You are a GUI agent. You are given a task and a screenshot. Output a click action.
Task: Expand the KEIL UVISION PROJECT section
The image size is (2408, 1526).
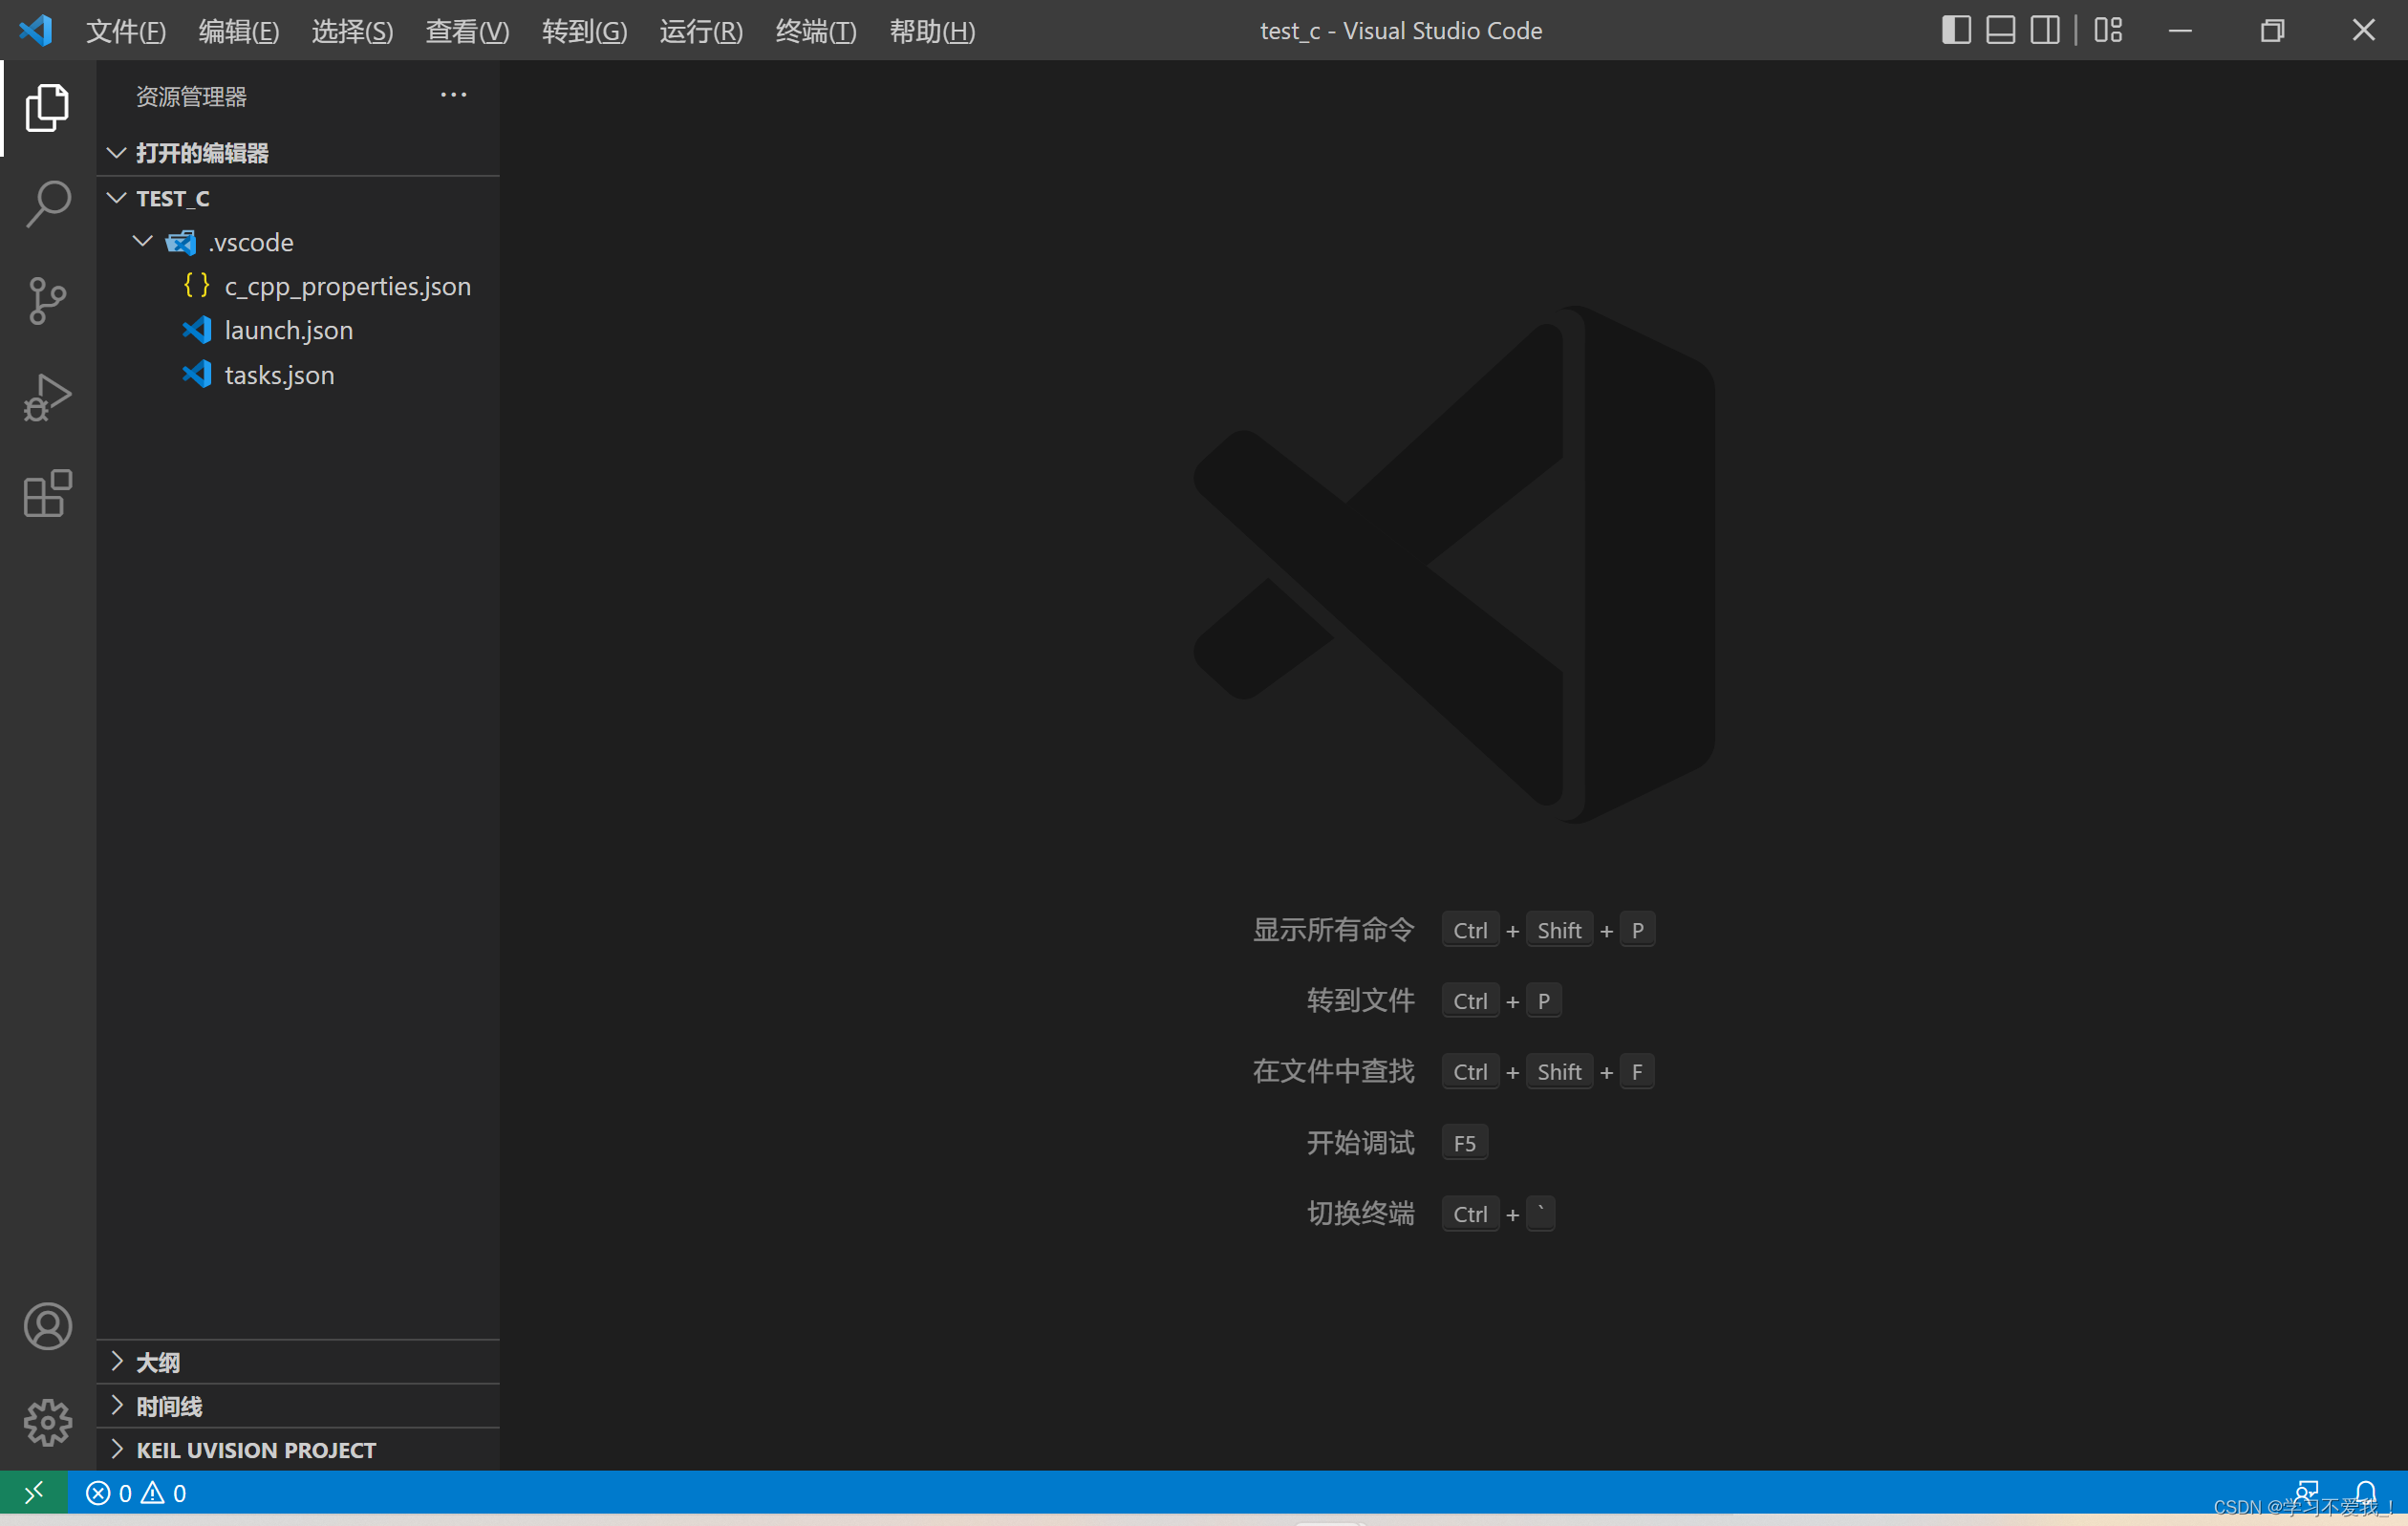point(256,1450)
